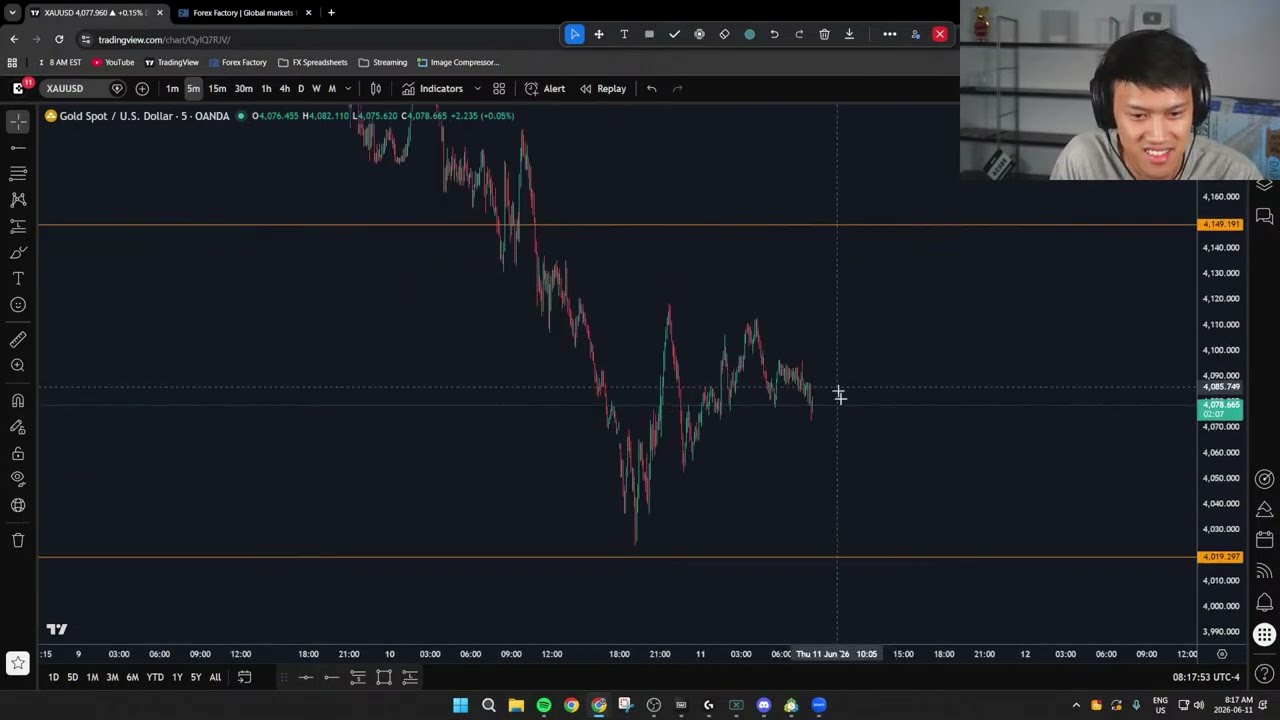1280x720 pixels.
Task: Start bar Replay mode
Action: (603, 88)
